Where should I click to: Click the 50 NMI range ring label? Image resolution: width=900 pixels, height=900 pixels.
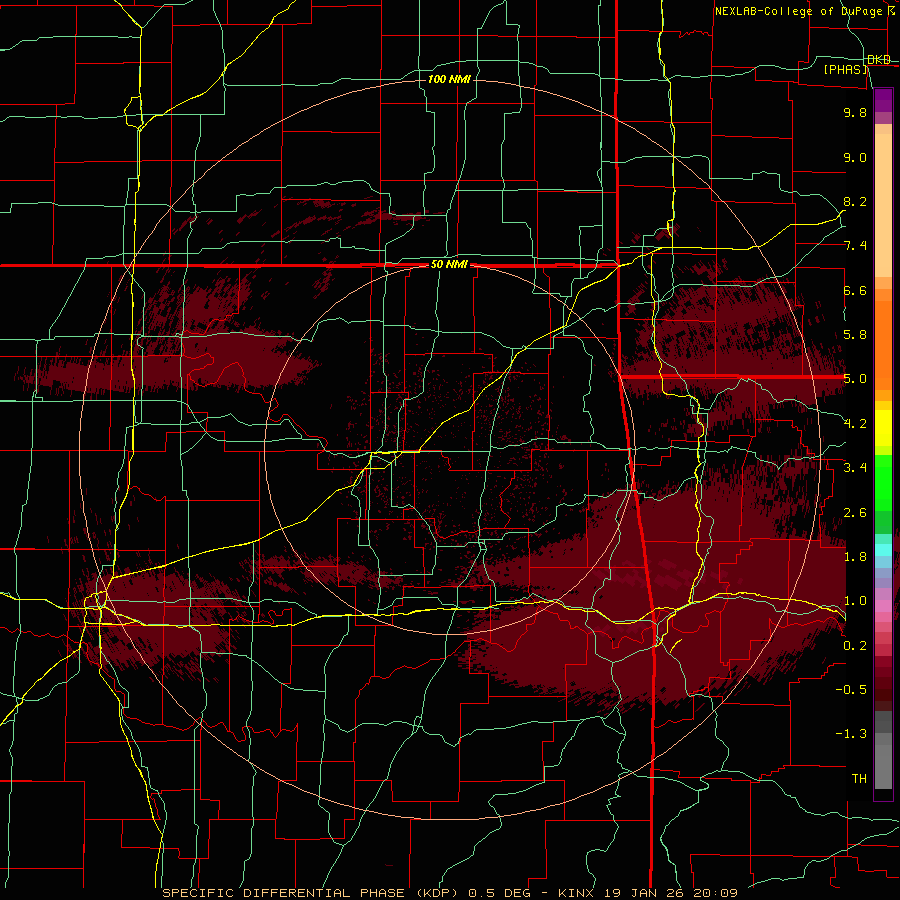click(x=449, y=264)
